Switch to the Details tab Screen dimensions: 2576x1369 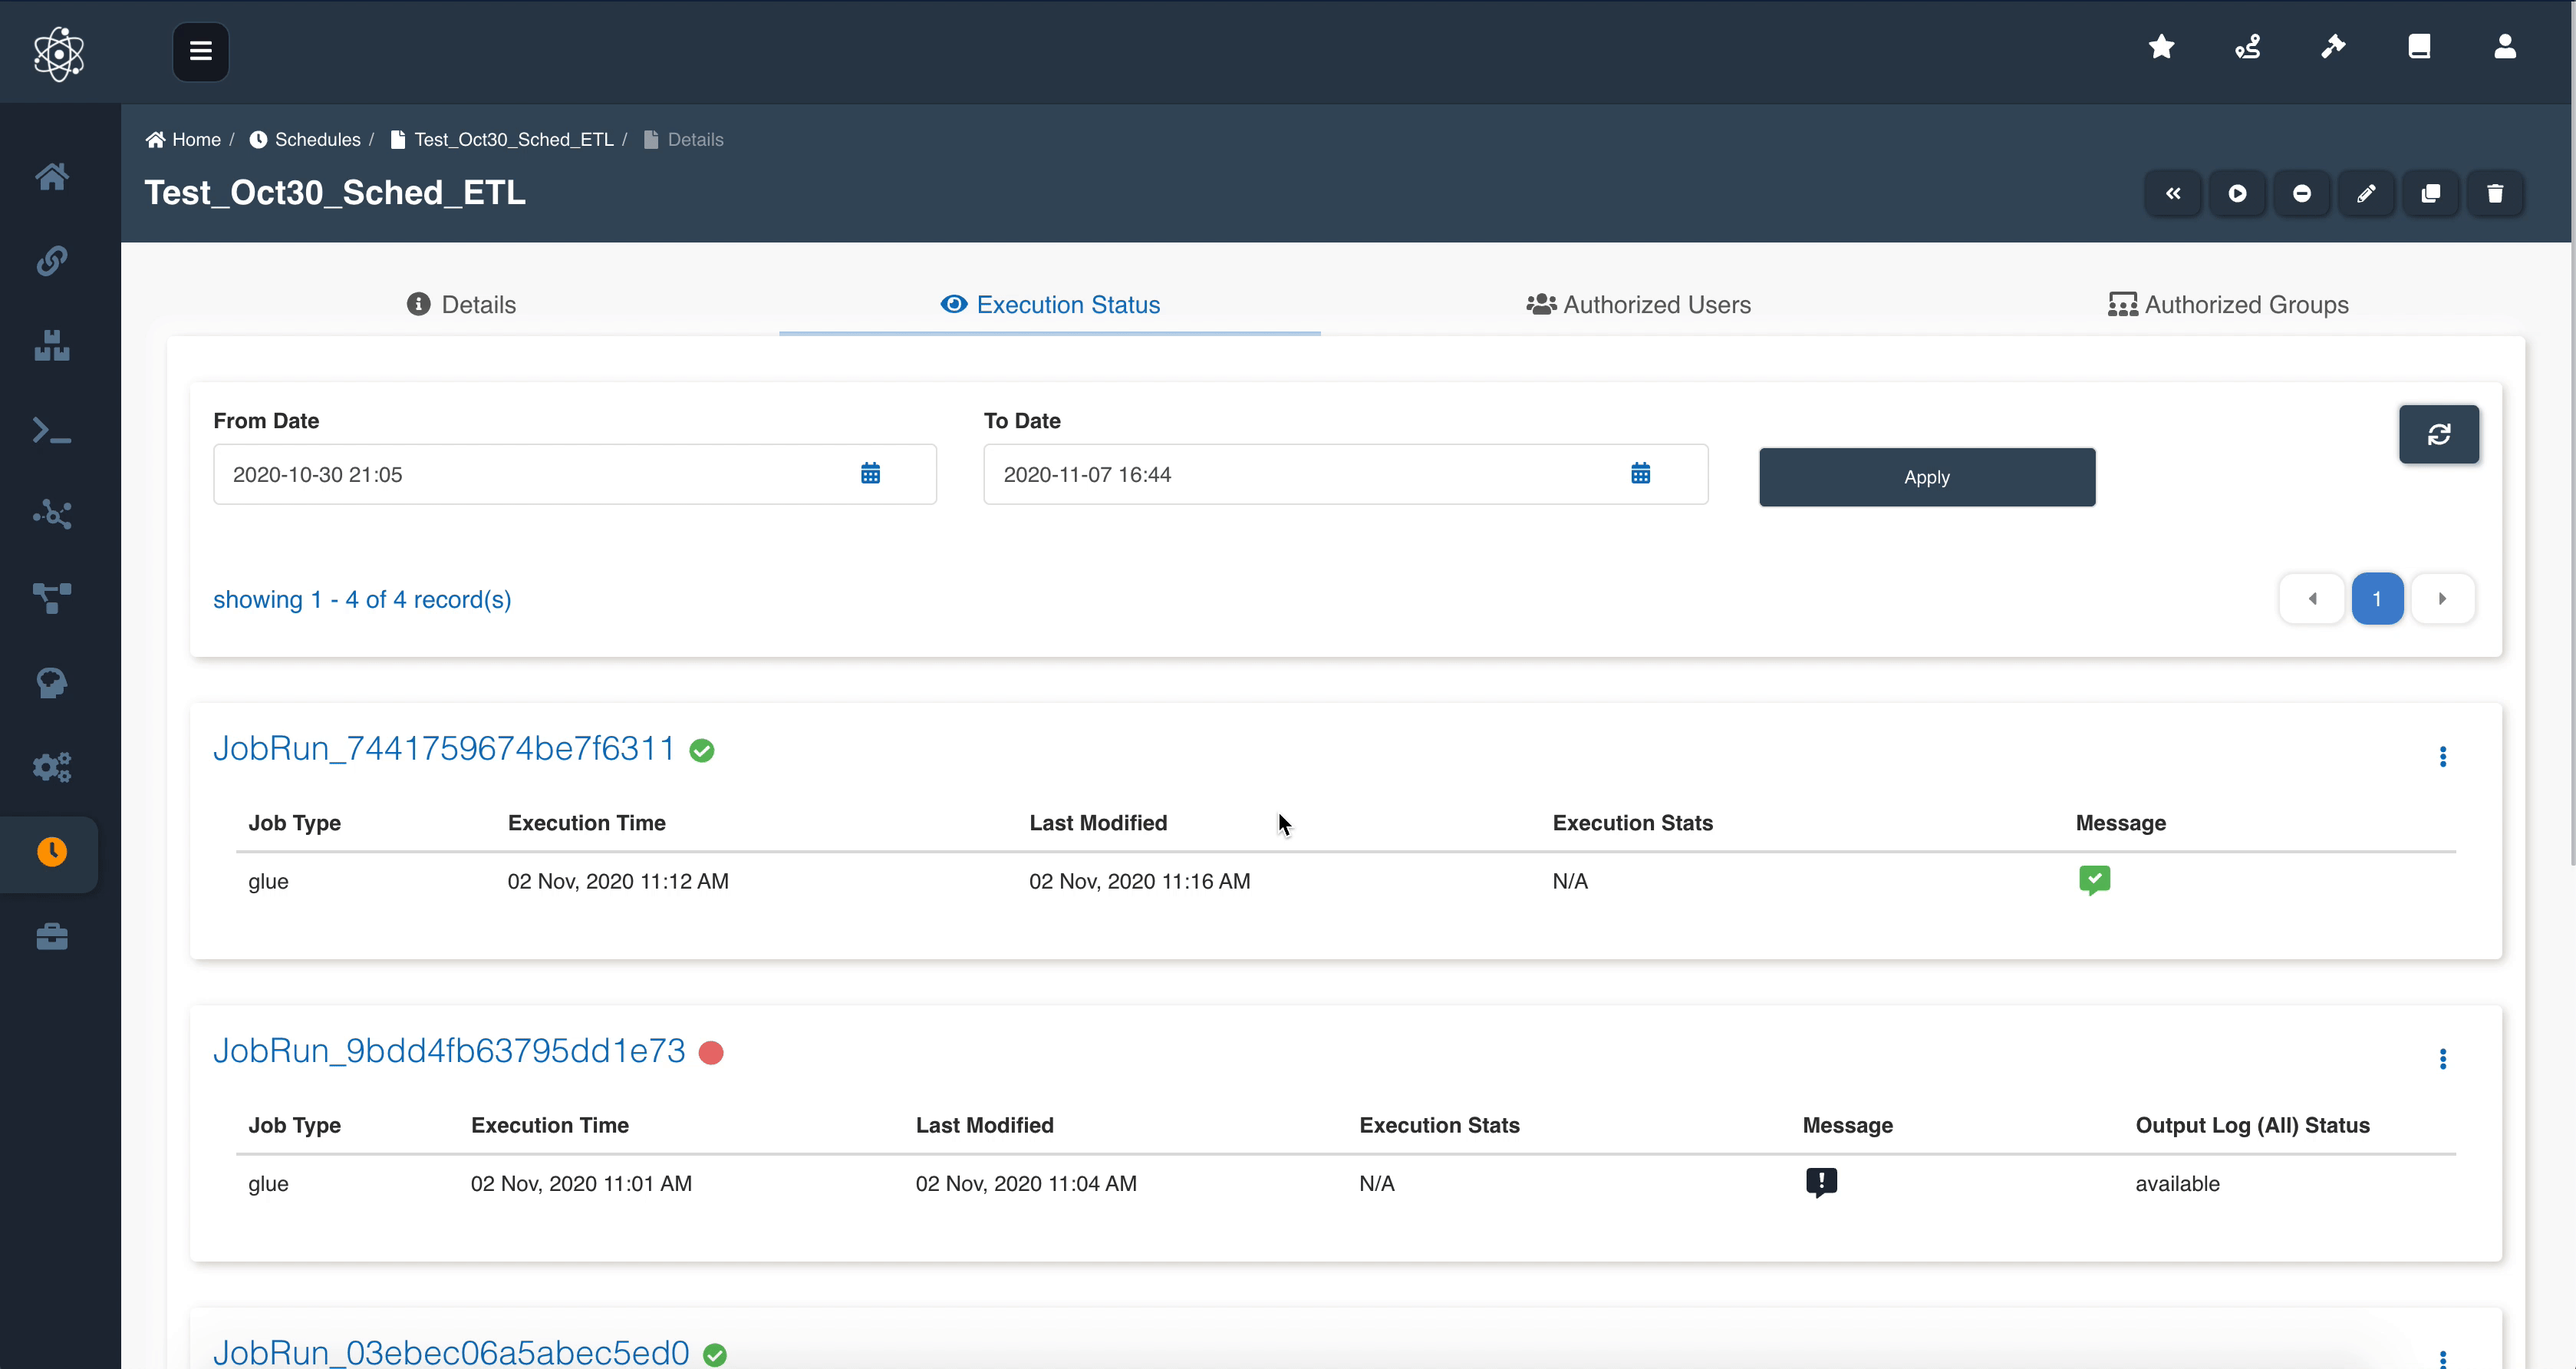(x=461, y=305)
